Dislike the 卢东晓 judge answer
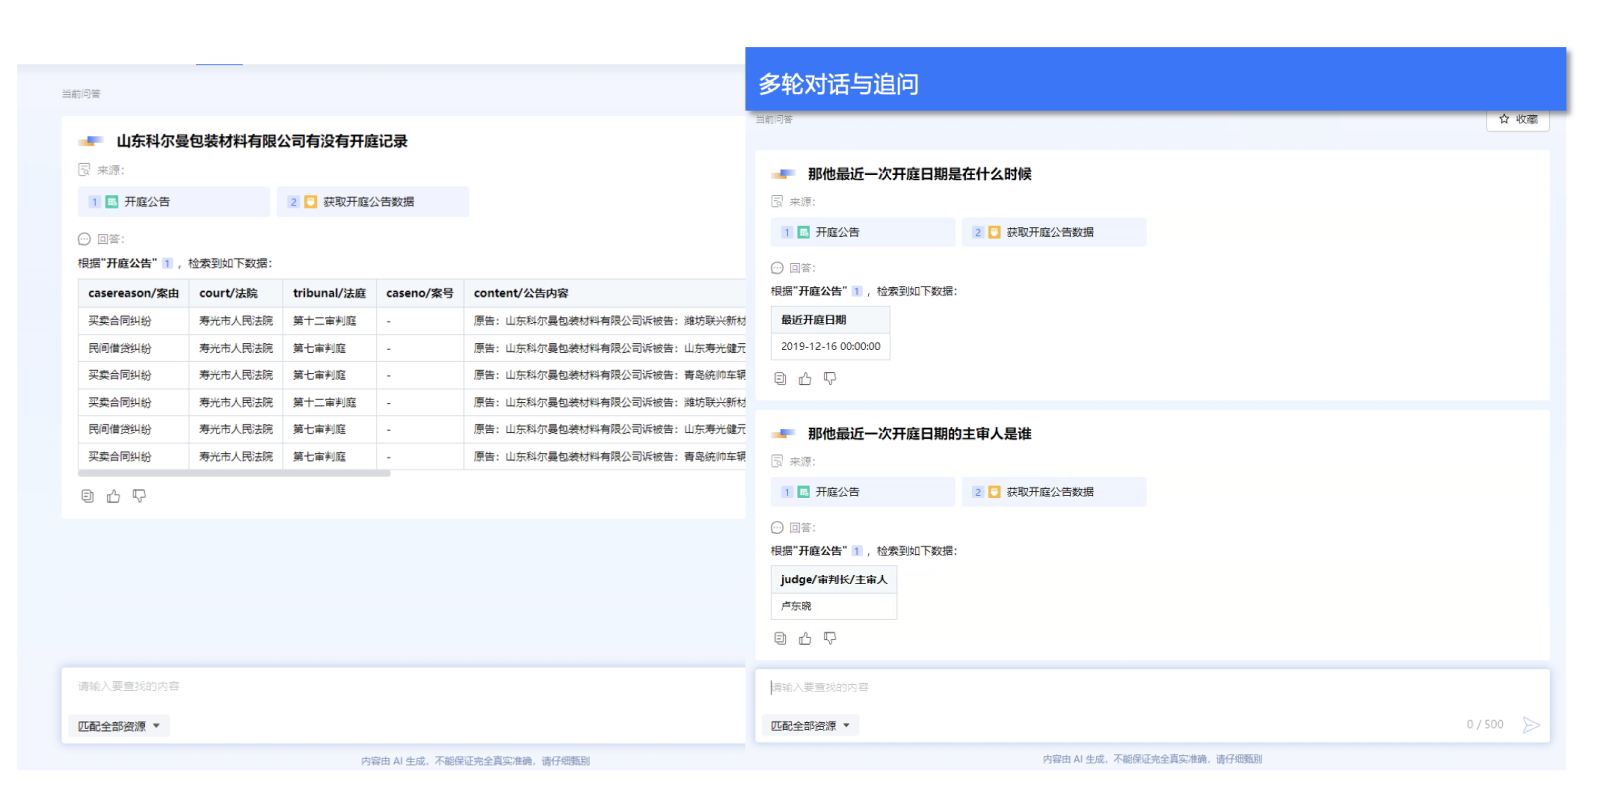This screenshot has height=812, width=1600. click(x=830, y=638)
